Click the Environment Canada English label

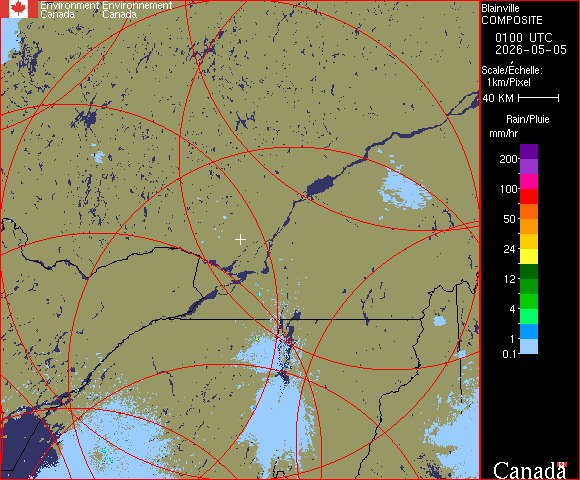click(x=70, y=10)
